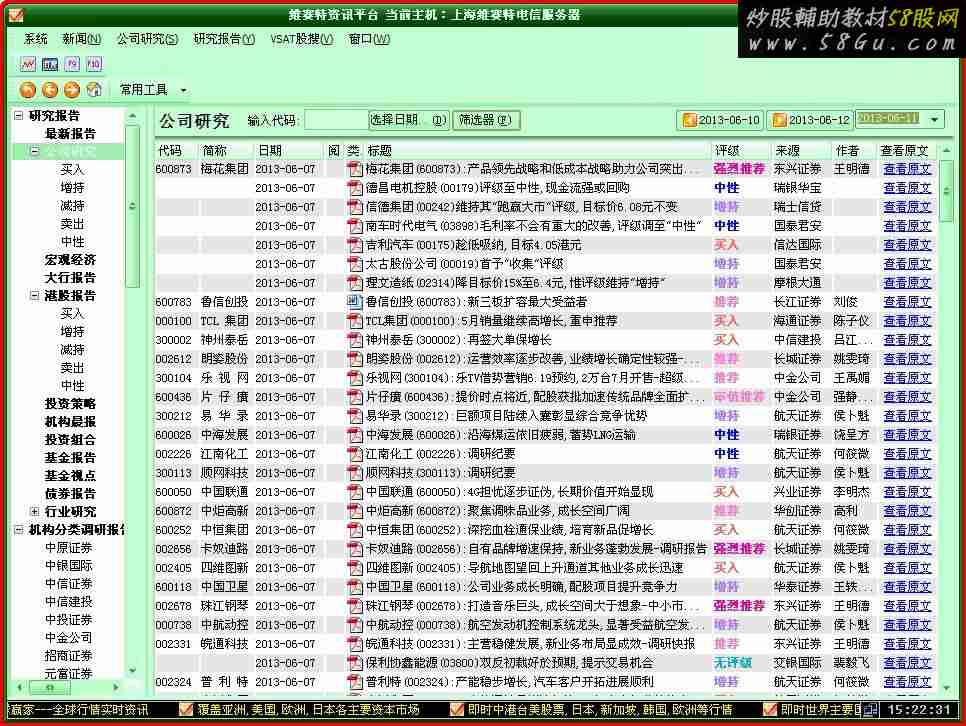Open the 常用工具 dropdown arrow

pos(184,91)
